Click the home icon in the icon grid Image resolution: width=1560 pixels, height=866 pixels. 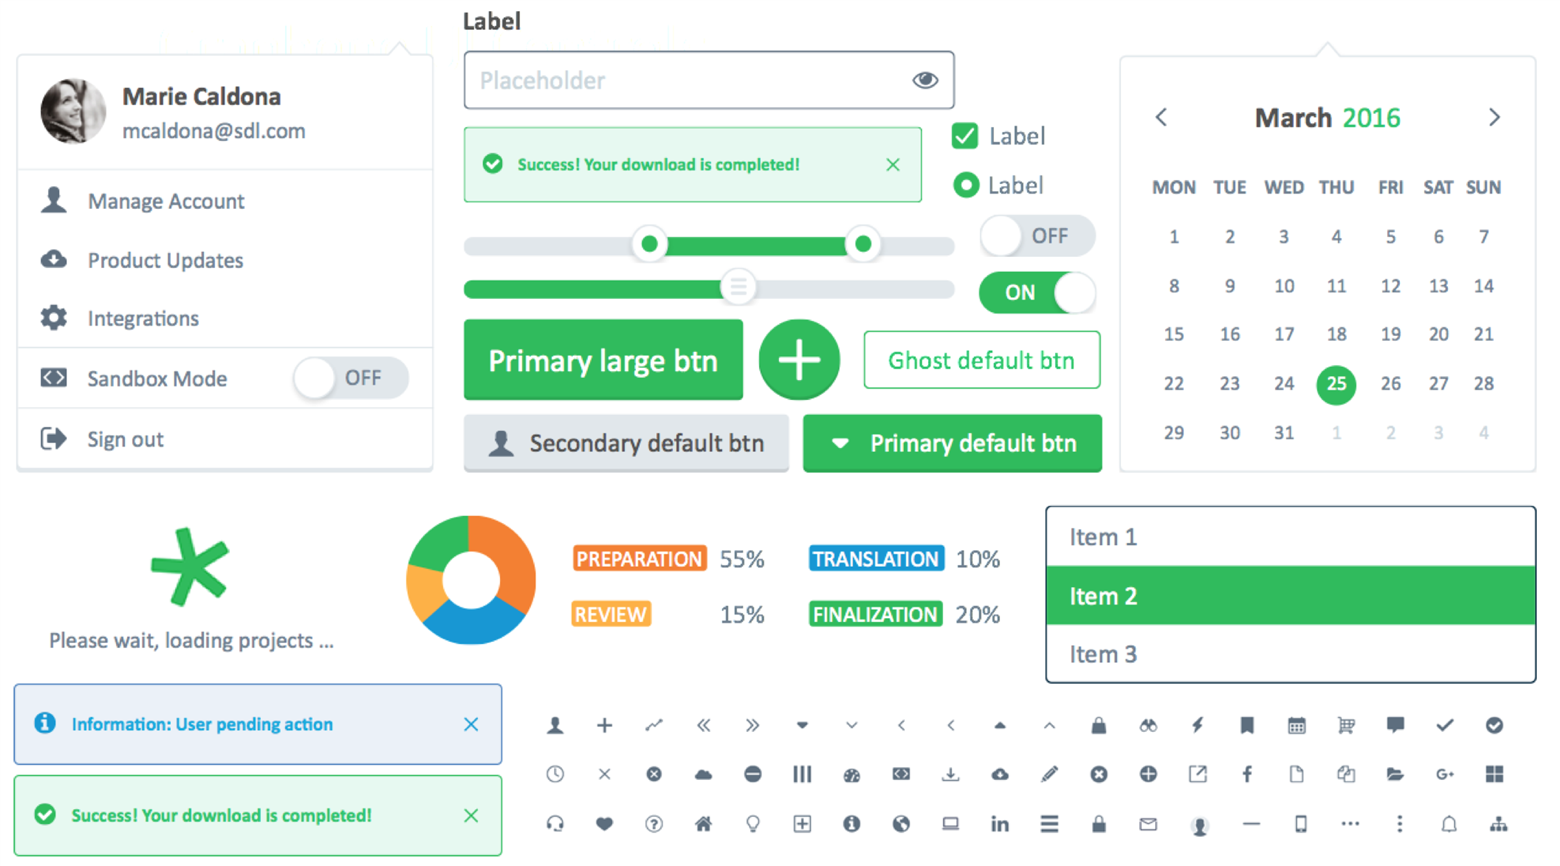click(x=703, y=824)
